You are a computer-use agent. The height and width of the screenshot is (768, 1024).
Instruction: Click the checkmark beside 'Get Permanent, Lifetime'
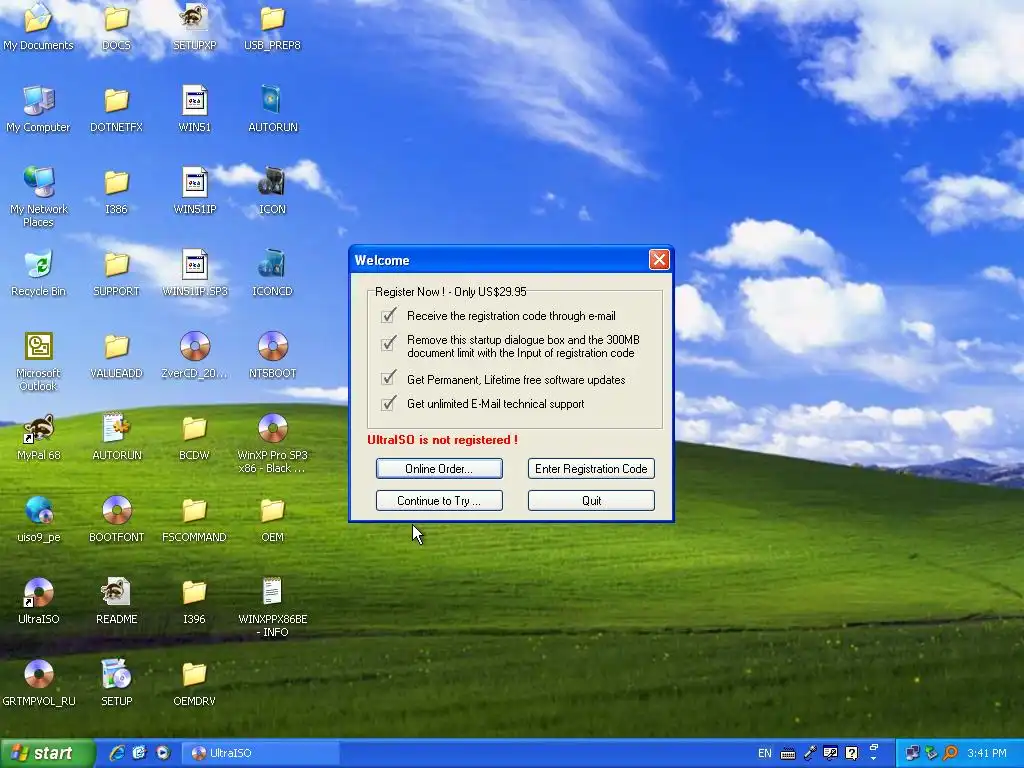[389, 377]
